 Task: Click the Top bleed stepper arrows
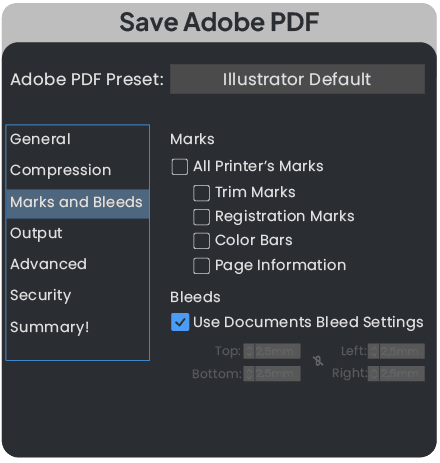(249, 351)
